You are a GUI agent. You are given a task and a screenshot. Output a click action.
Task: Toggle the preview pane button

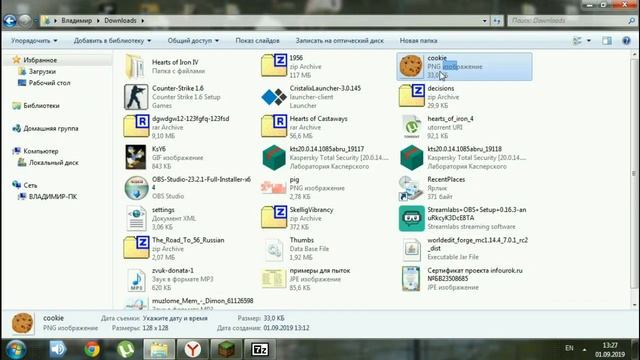pyautogui.click(x=607, y=41)
